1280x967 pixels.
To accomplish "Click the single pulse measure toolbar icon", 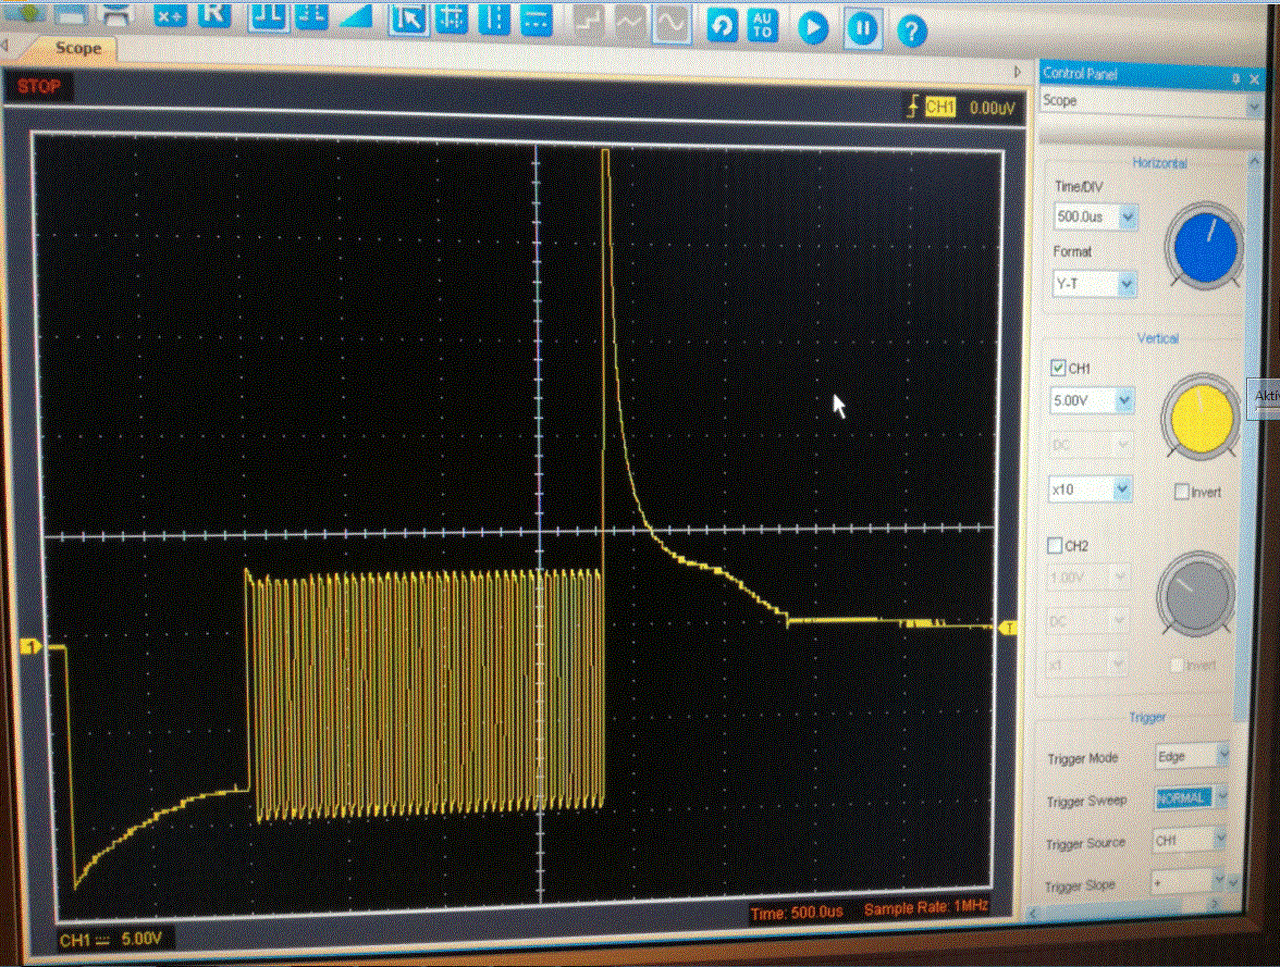I will coord(268,17).
